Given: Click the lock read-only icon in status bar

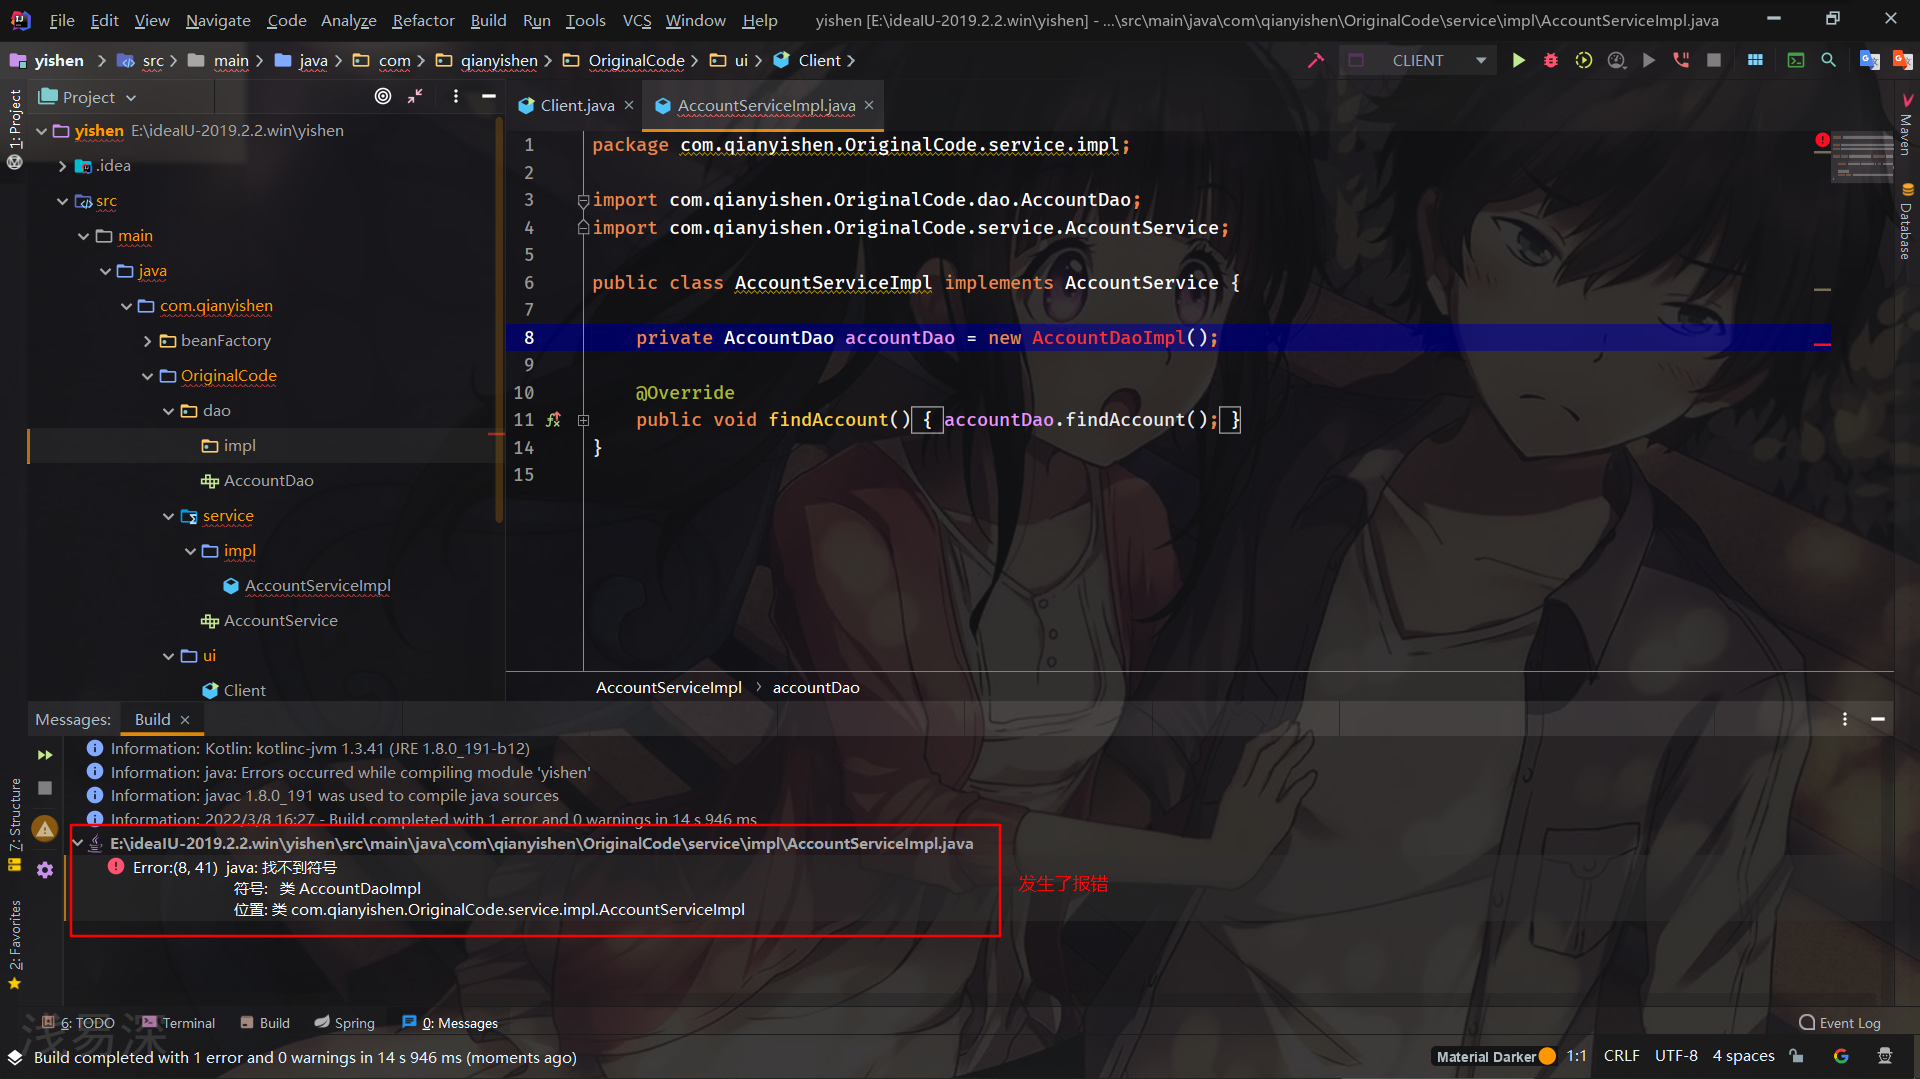Looking at the screenshot, I should [x=1797, y=1056].
